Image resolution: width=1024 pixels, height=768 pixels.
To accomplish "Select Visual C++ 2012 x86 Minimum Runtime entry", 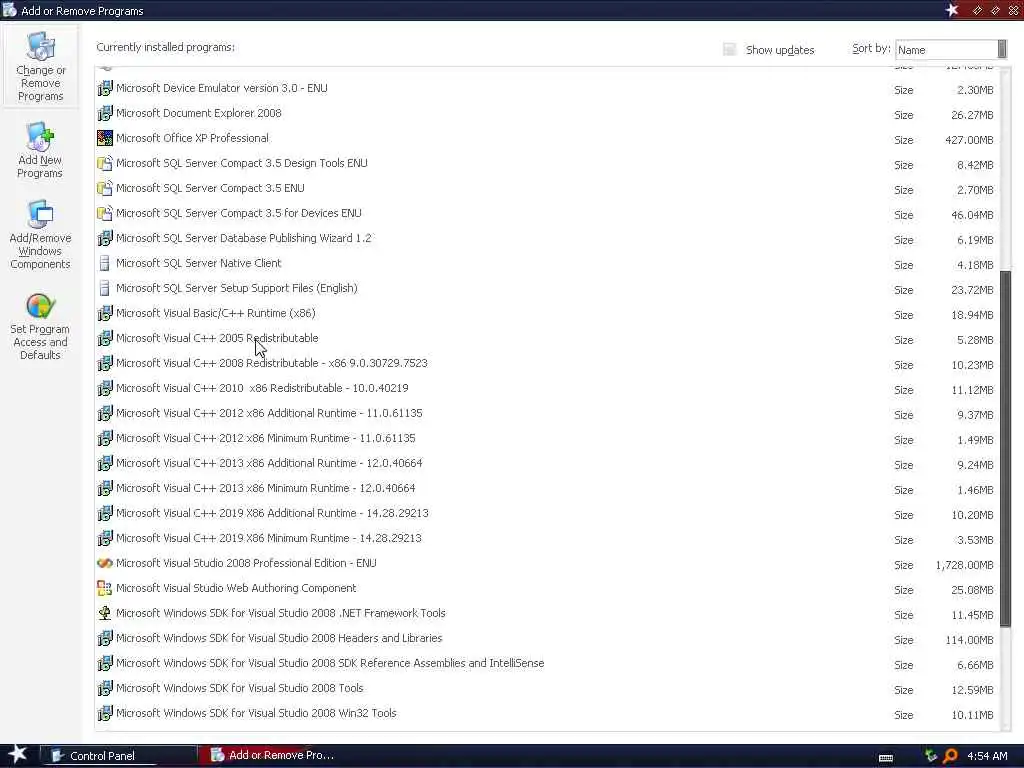I will click(547, 438).
